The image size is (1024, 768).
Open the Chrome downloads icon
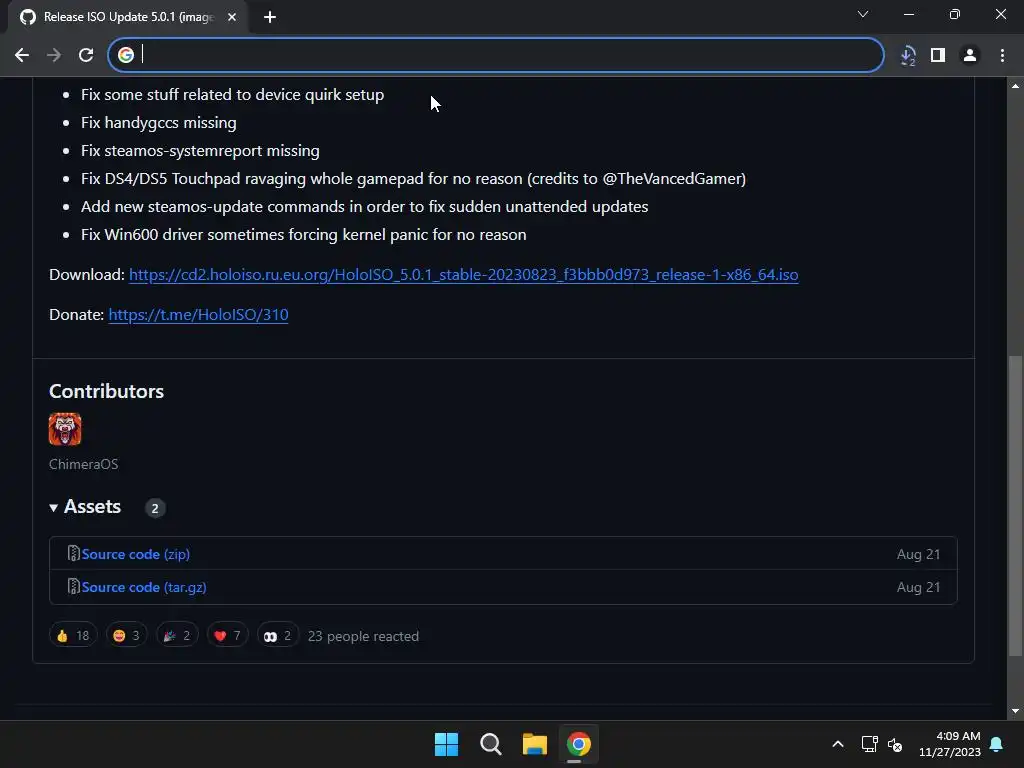(x=907, y=56)
